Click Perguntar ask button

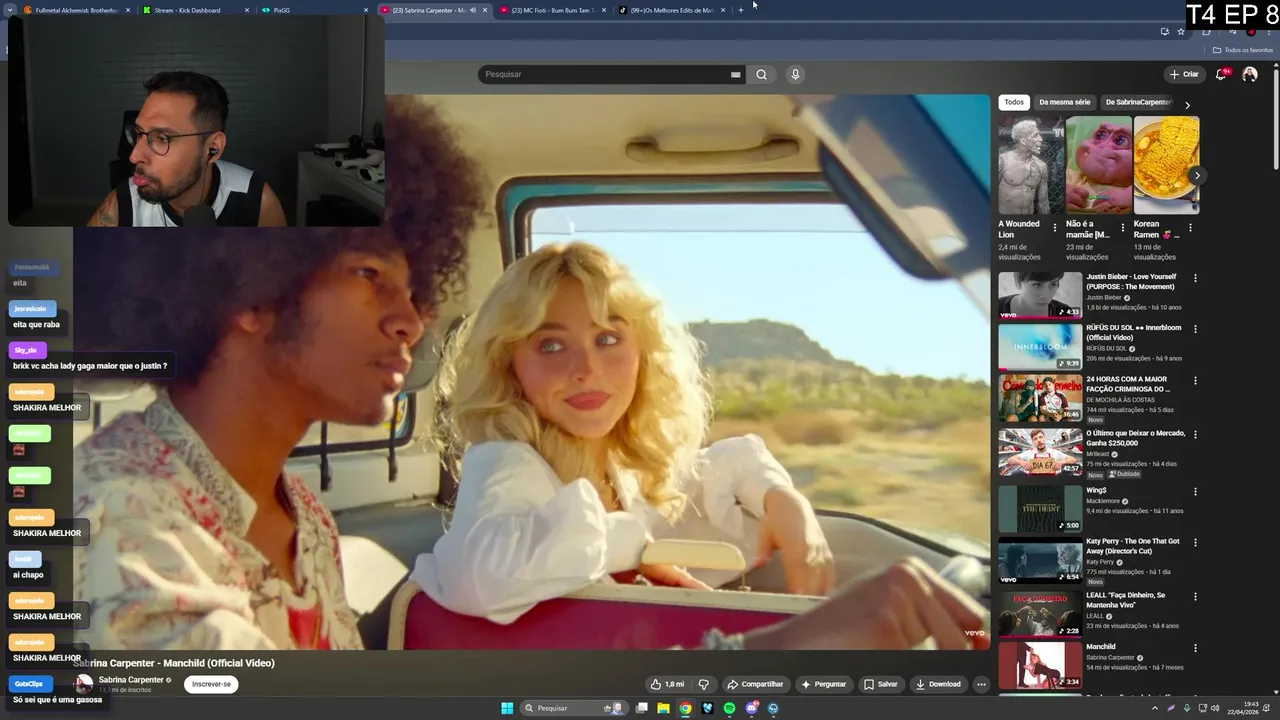click(823, 684)
